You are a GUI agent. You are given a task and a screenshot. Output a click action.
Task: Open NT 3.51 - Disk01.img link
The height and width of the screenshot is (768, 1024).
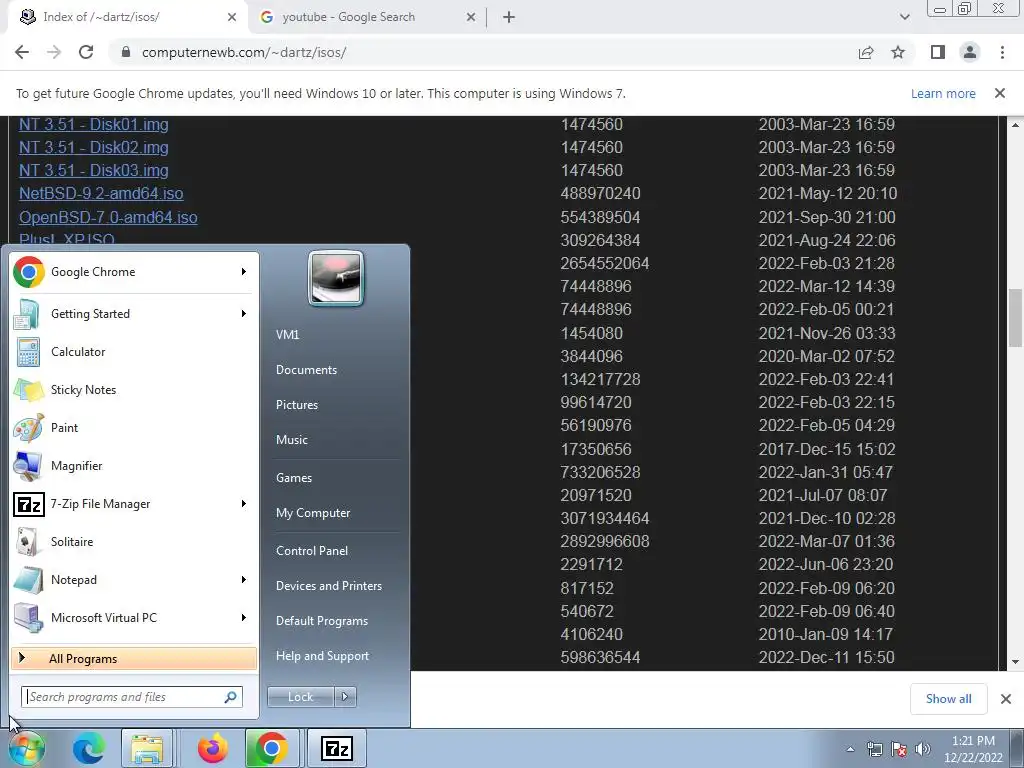[93, 124]
